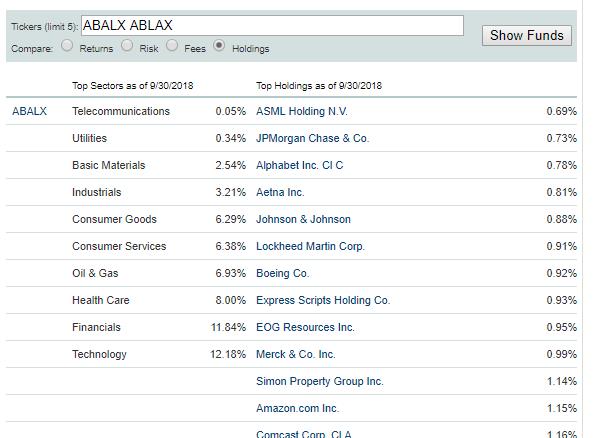Open Amazon.com Inc. holding link

coord(297,409)
